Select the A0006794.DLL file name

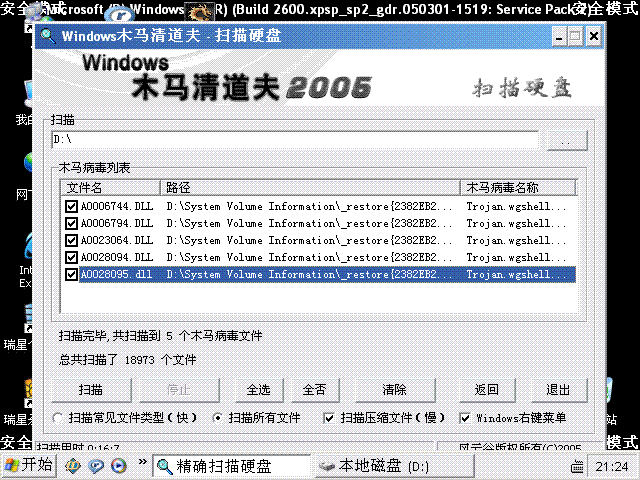117,224
